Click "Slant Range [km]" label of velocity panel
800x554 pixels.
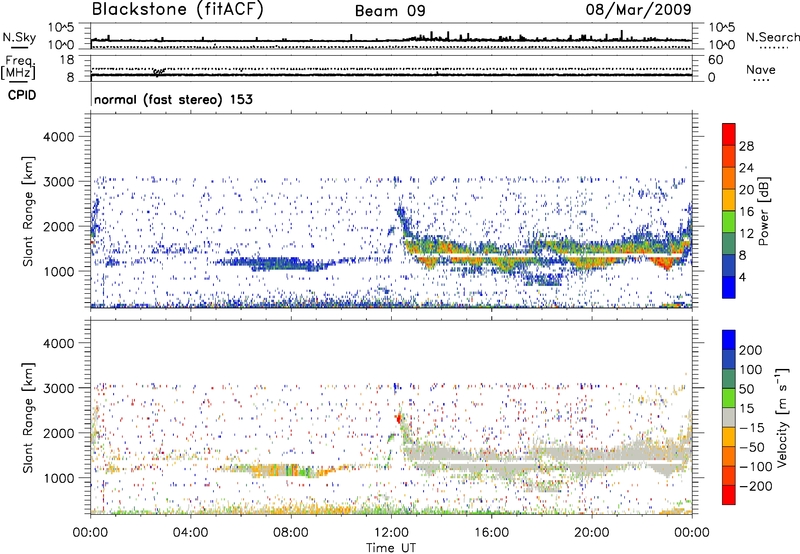pyautogui.click(x=28, y=418)
